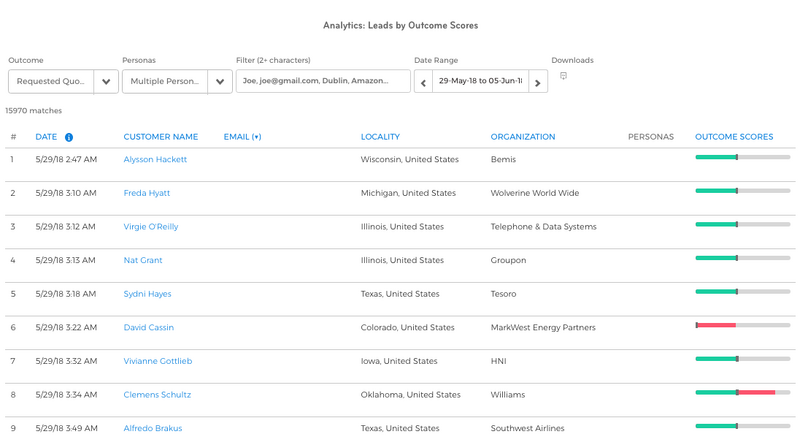This screenshot has height=445, width=800.
Task: Go to previous date range arrow
Action: [423, 82]
